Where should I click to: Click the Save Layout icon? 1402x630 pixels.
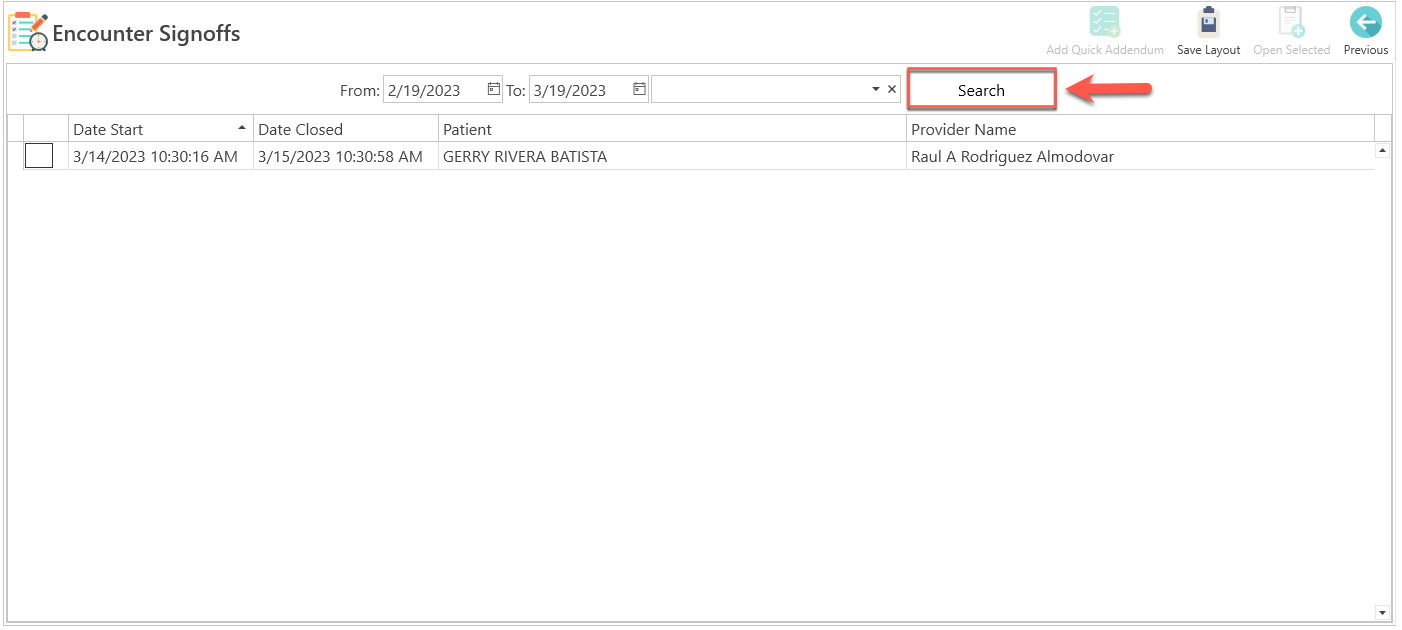(x=1209, y=23)
